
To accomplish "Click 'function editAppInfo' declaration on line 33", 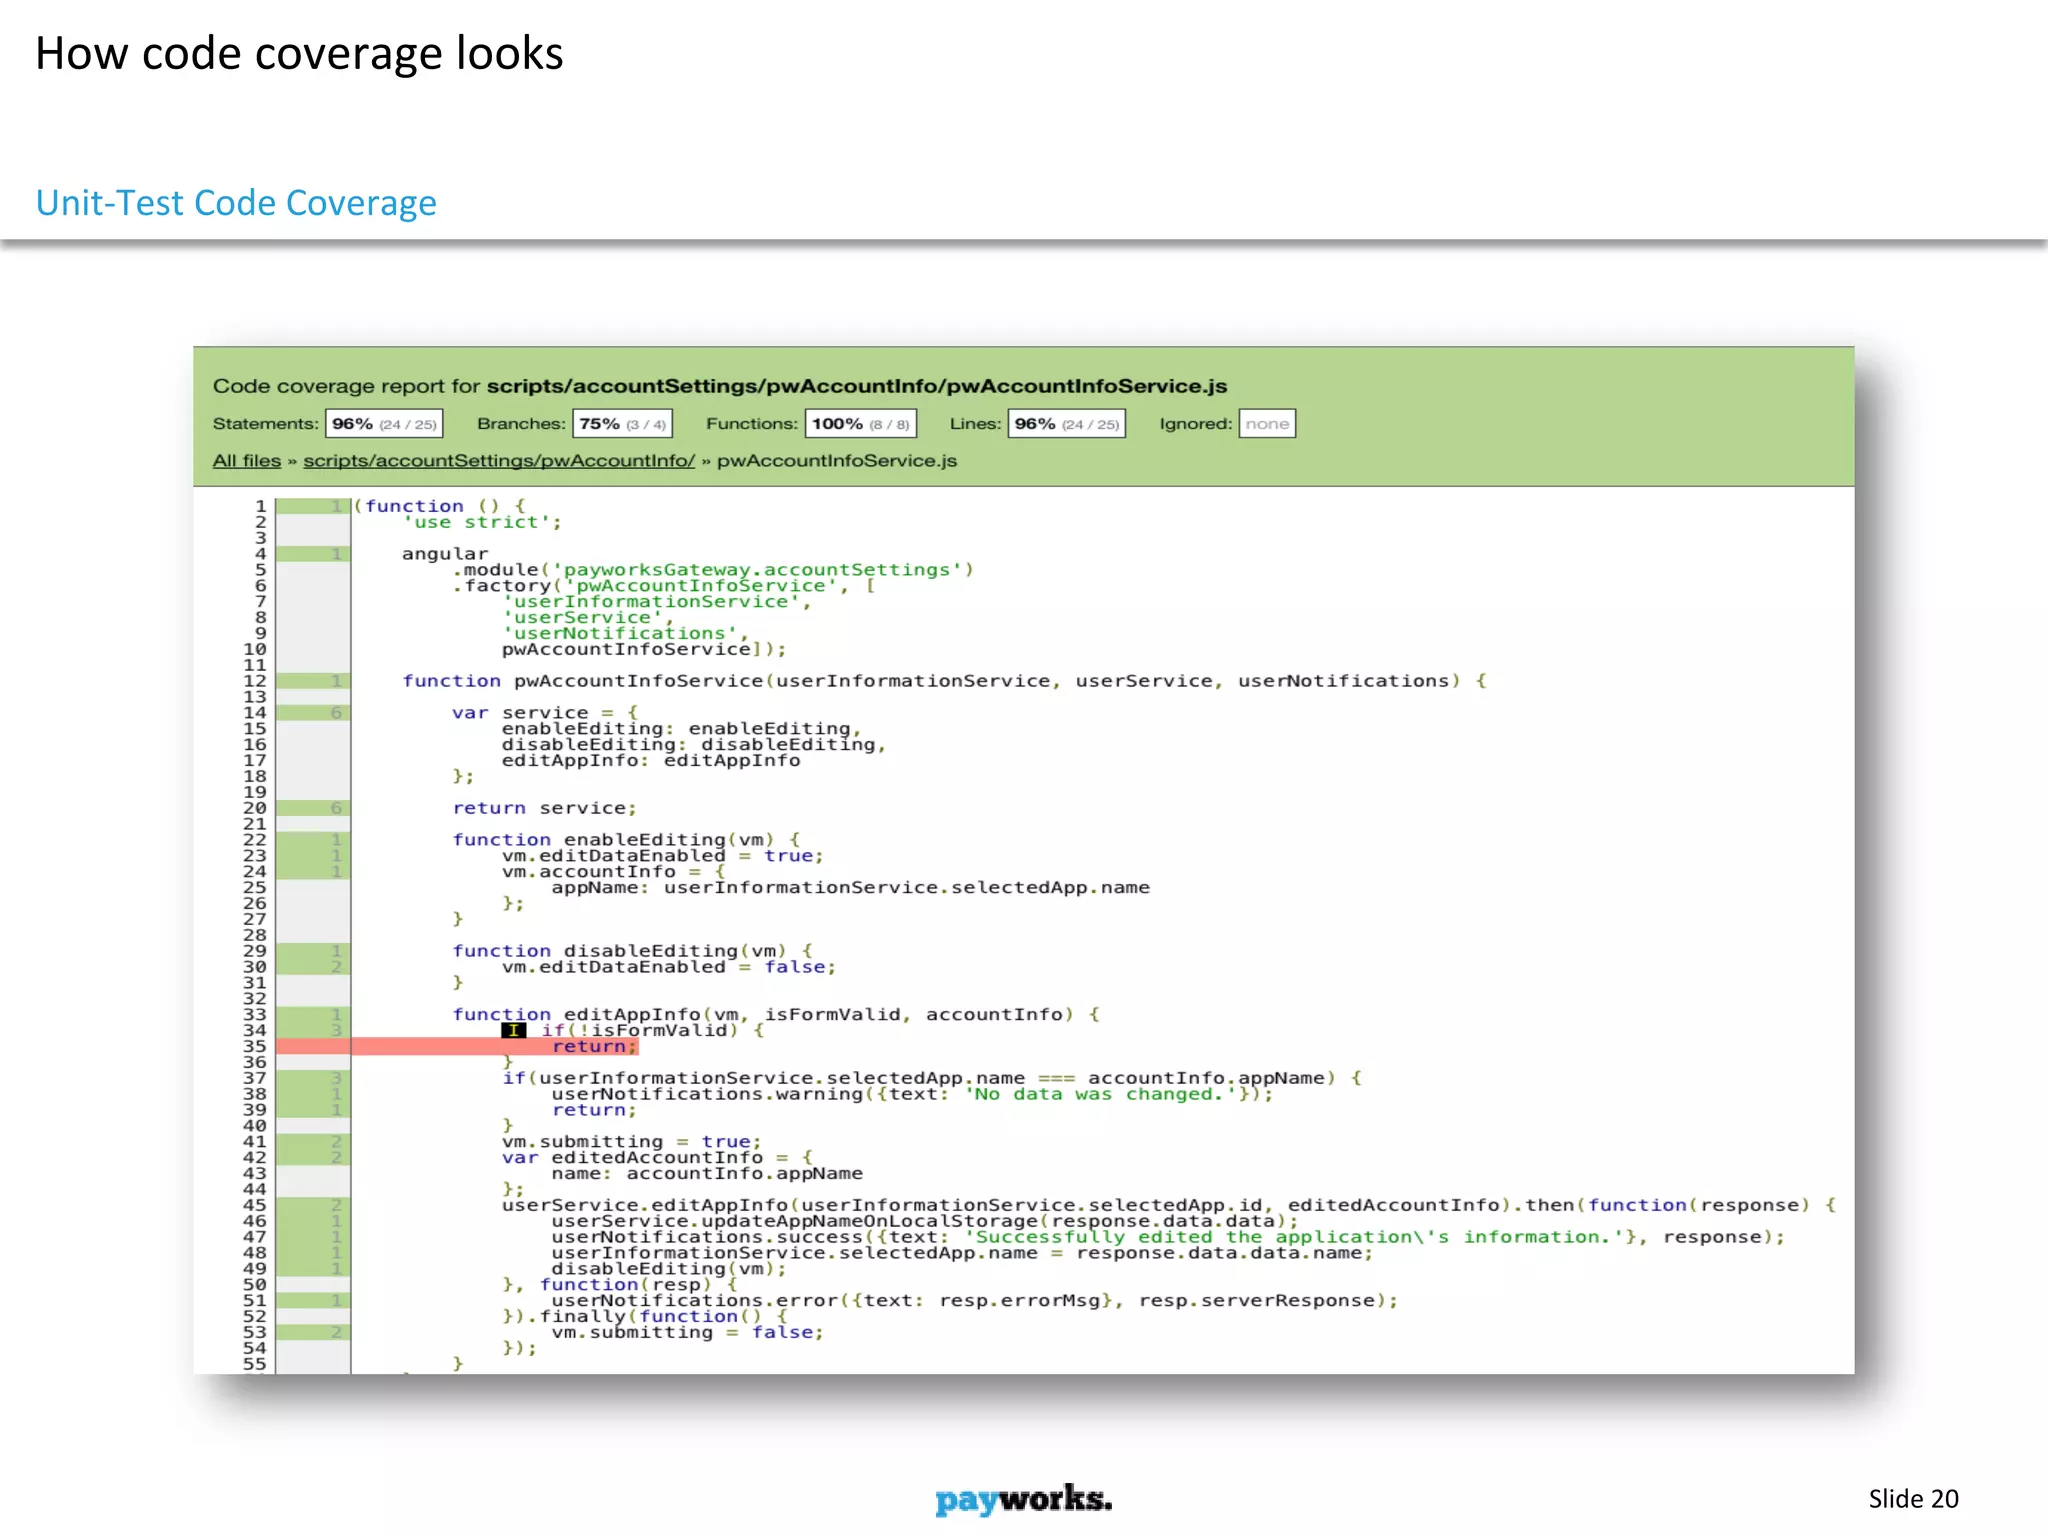I will point(776,1014).
